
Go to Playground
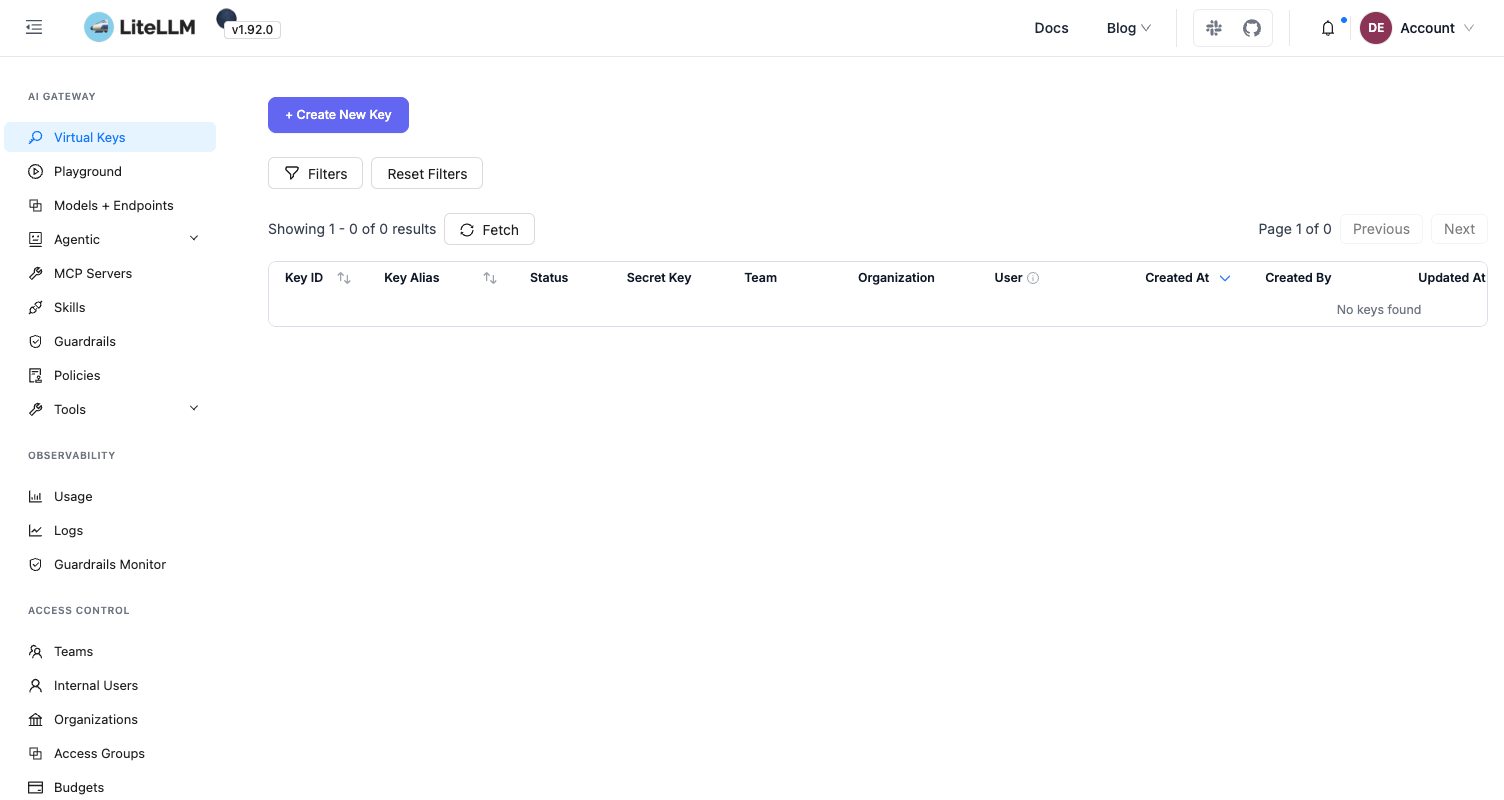point(110,171)
